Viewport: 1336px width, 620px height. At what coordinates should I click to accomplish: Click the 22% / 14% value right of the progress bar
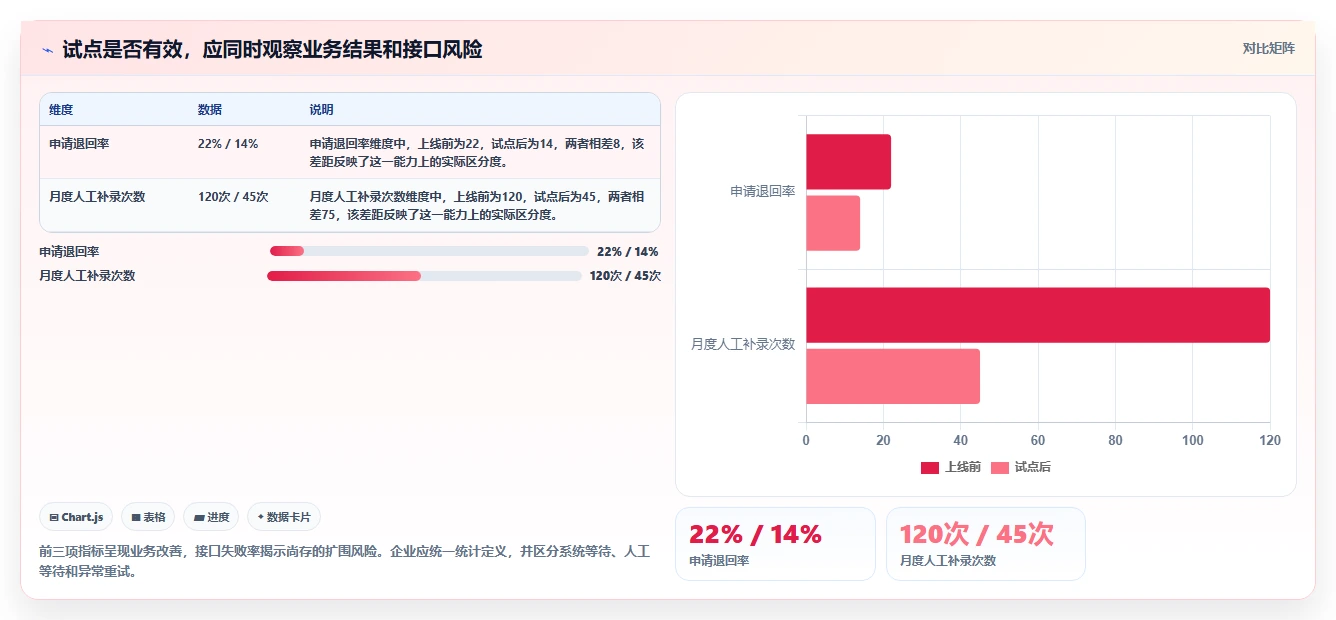[x=628, y=252]
